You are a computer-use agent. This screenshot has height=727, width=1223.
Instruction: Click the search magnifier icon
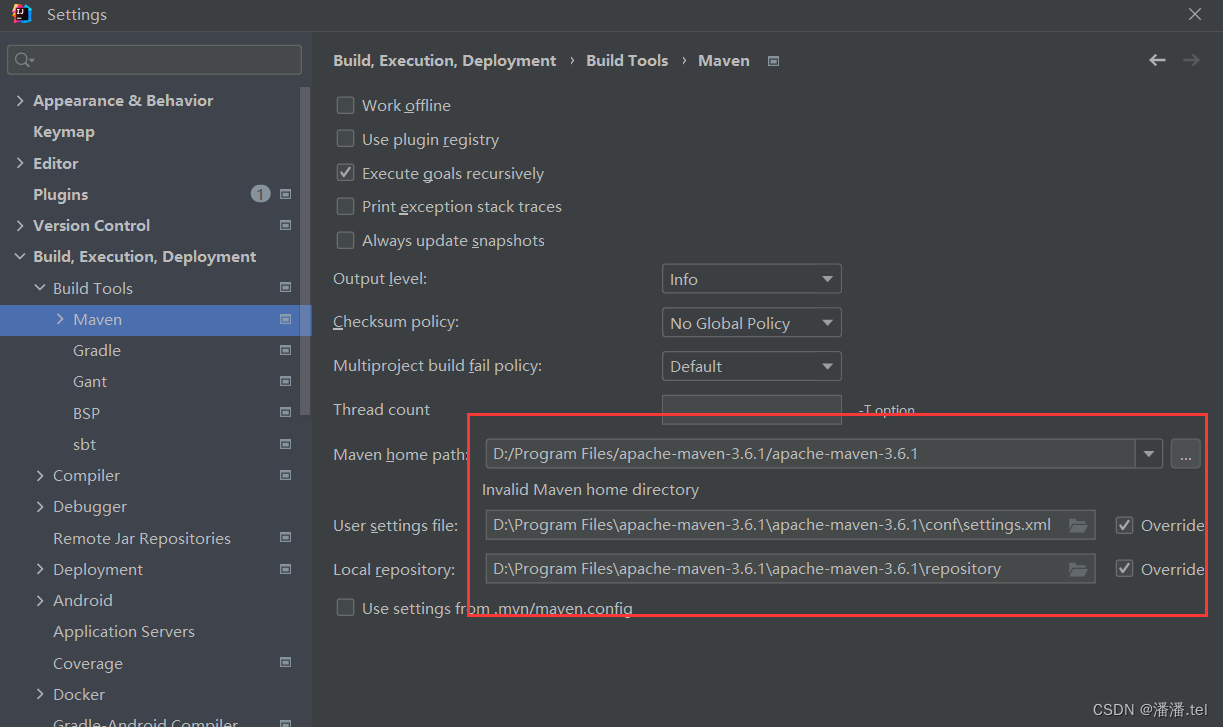[22, 61]
